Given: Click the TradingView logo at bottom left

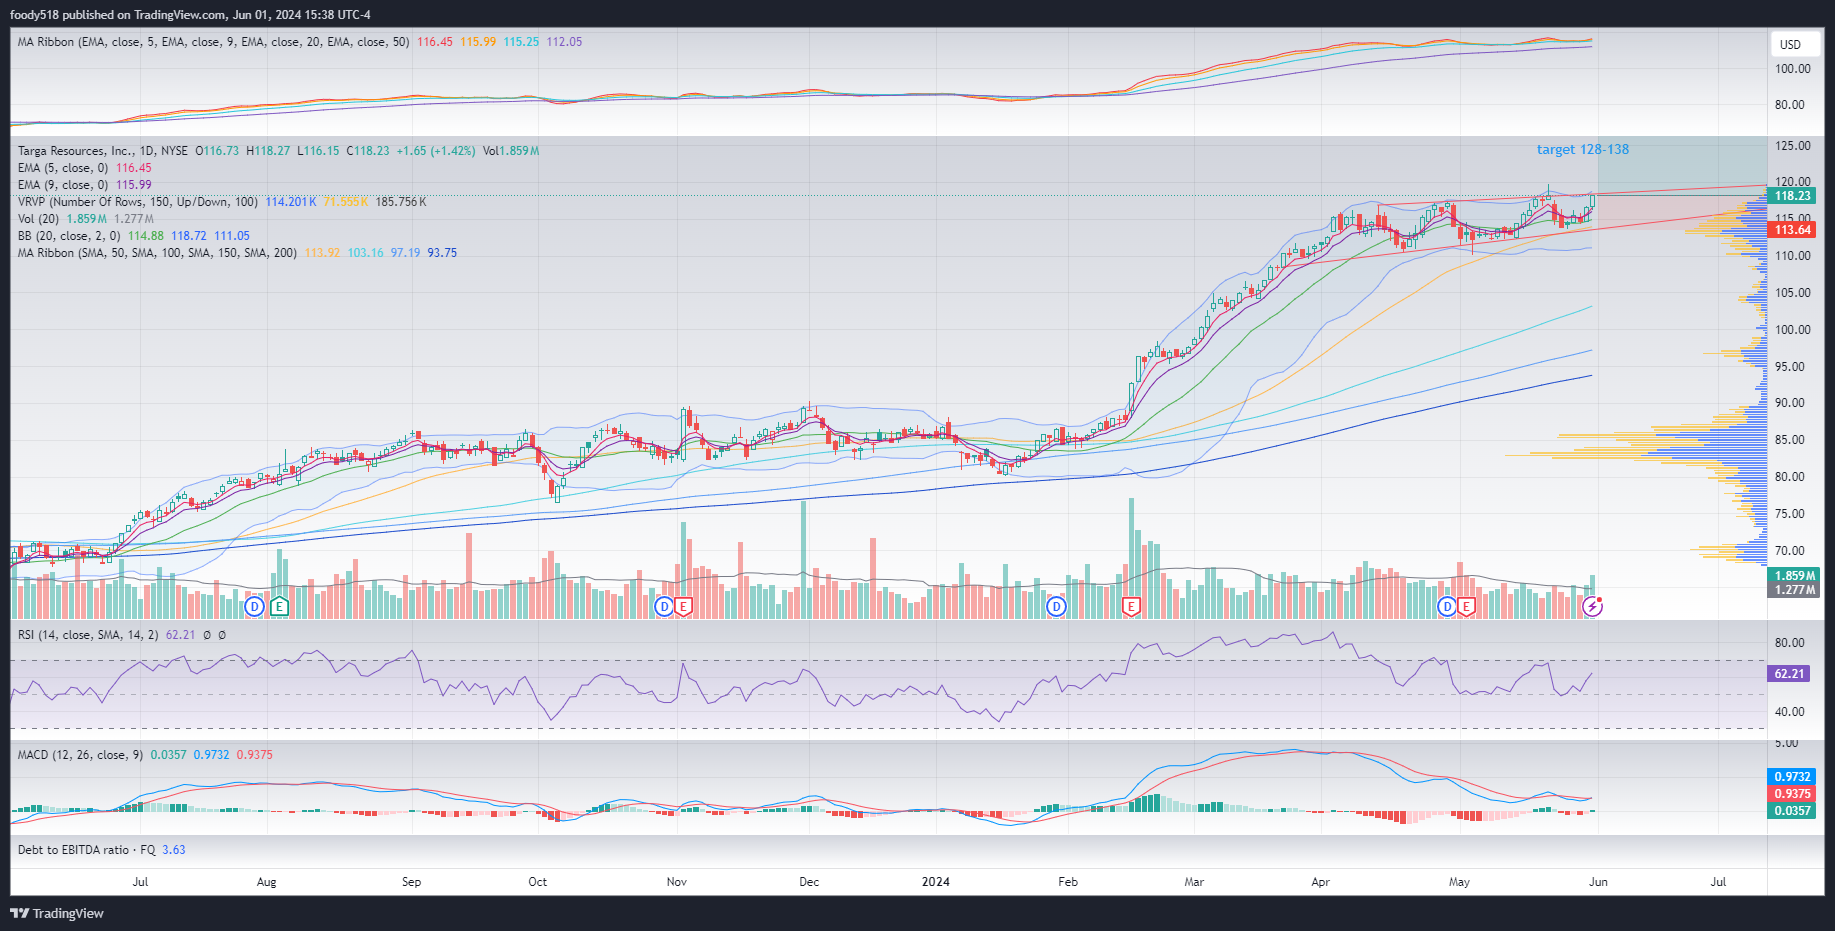Looking at the screenshot, I should pyautogui.click(x=57, y=913).
